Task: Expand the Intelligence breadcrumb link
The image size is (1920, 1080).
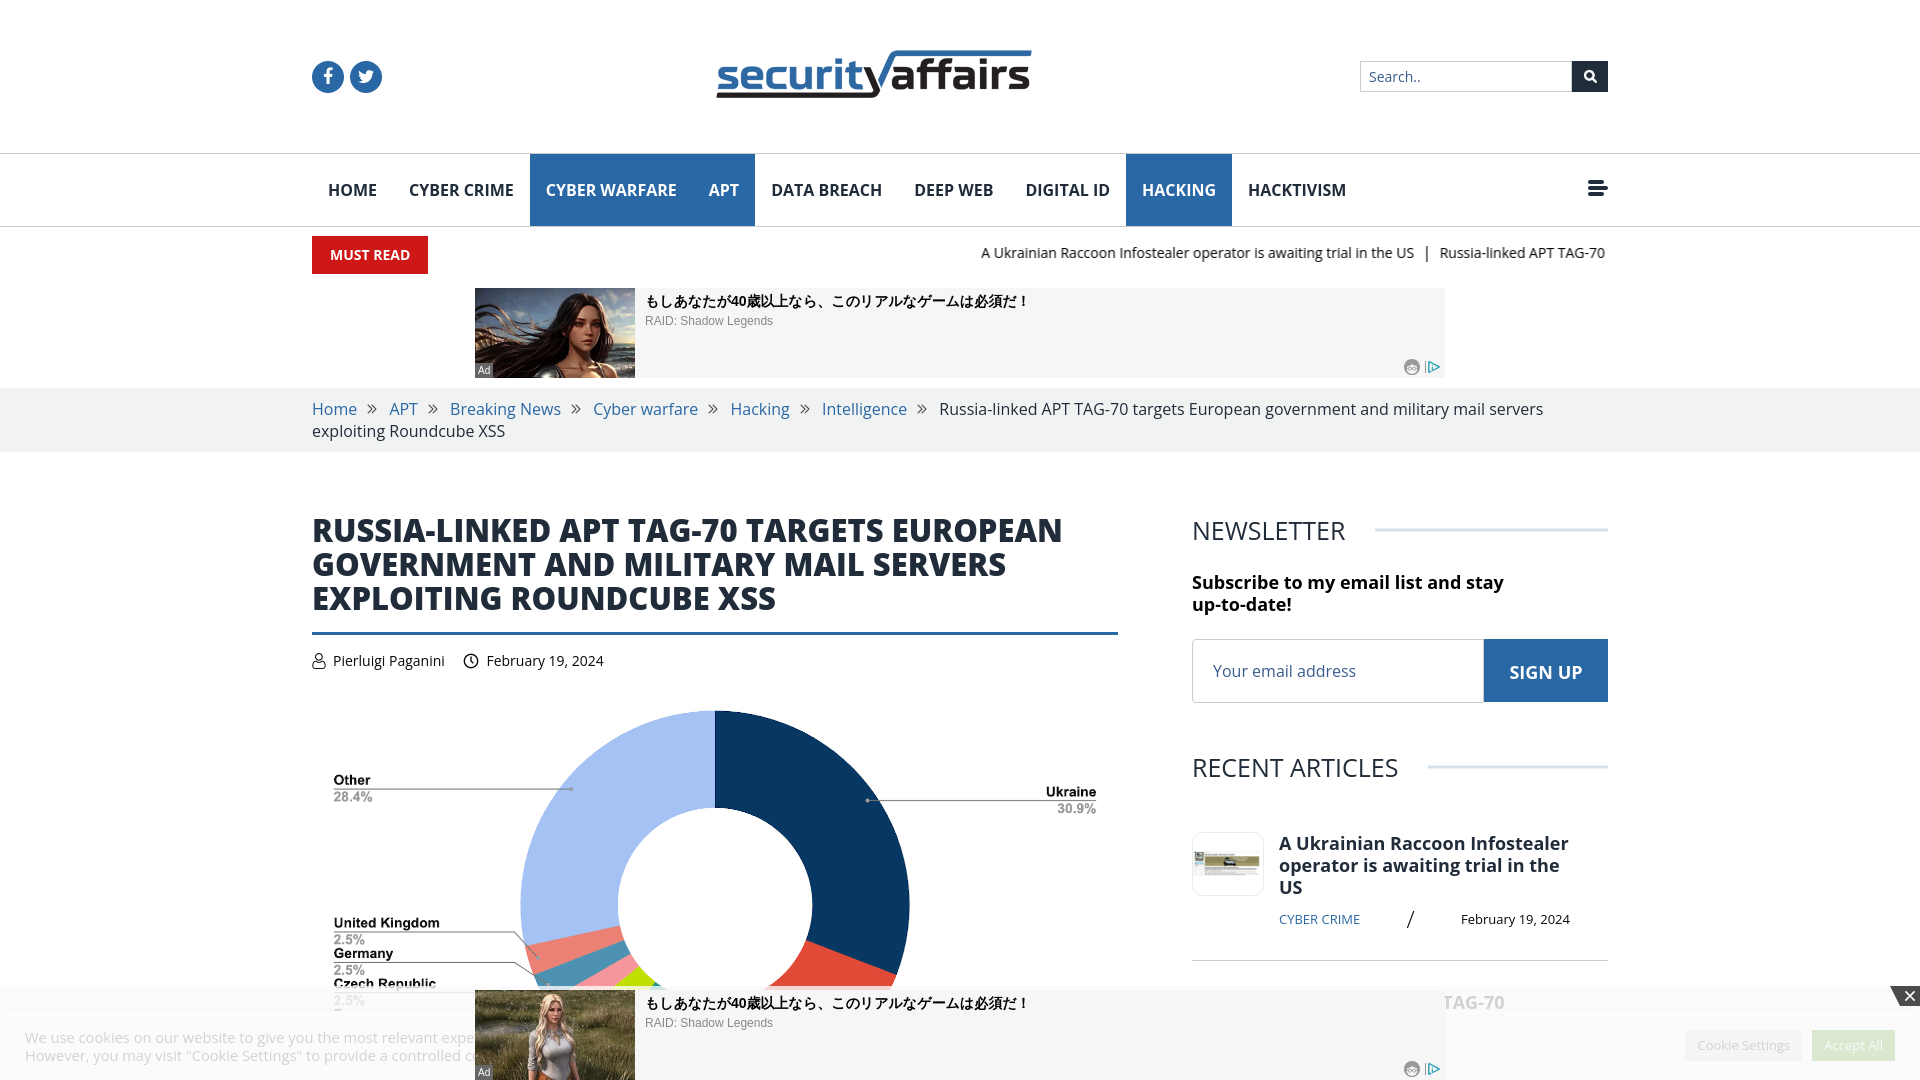Action: [x=864, y=409]
